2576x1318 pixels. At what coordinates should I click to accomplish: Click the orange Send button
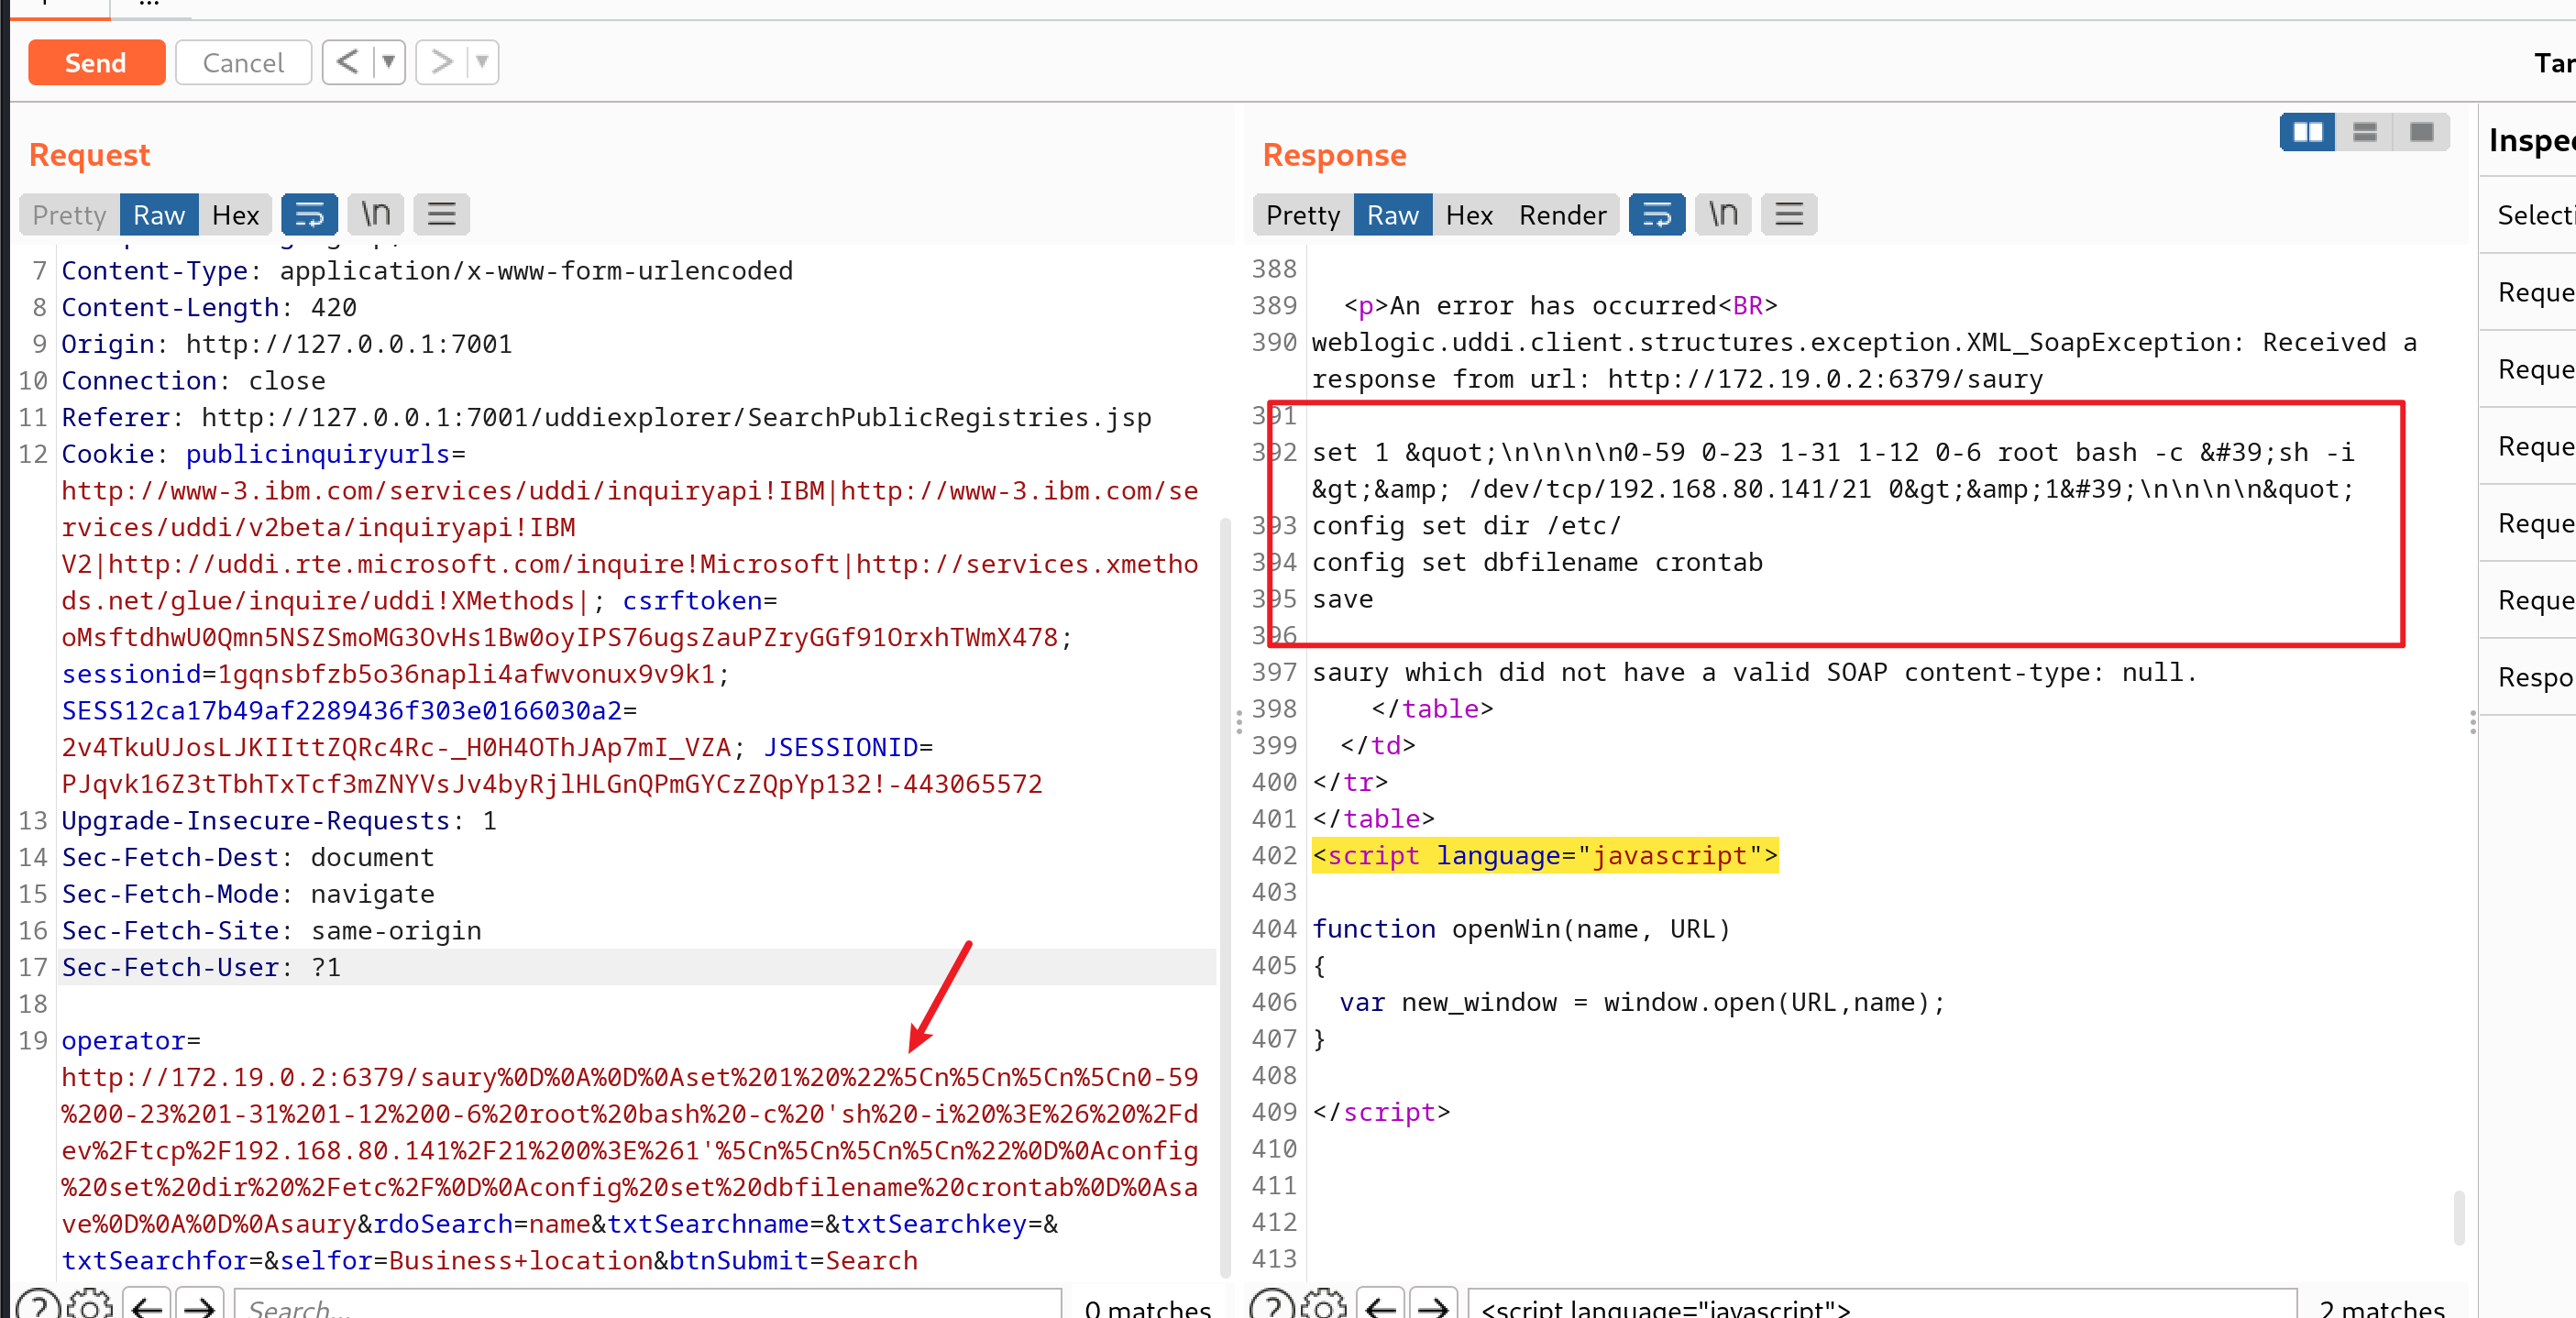coord(96,63)
